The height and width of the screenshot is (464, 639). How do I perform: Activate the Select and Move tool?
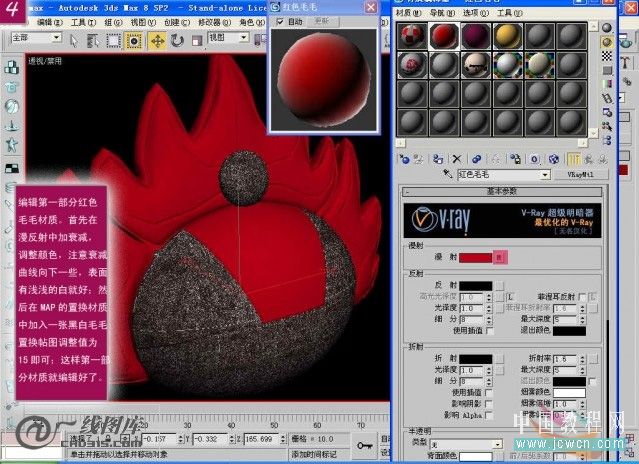click(157, 41)
